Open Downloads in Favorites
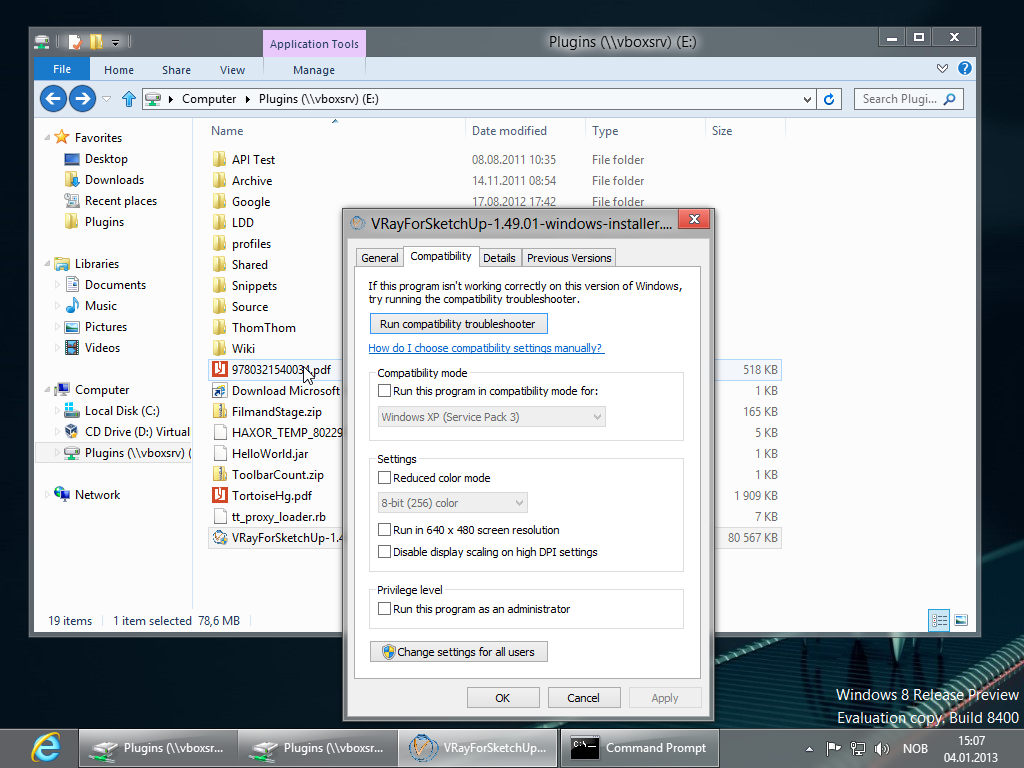This screenshot has height=768, width=1024. click(x=114, y=180)
